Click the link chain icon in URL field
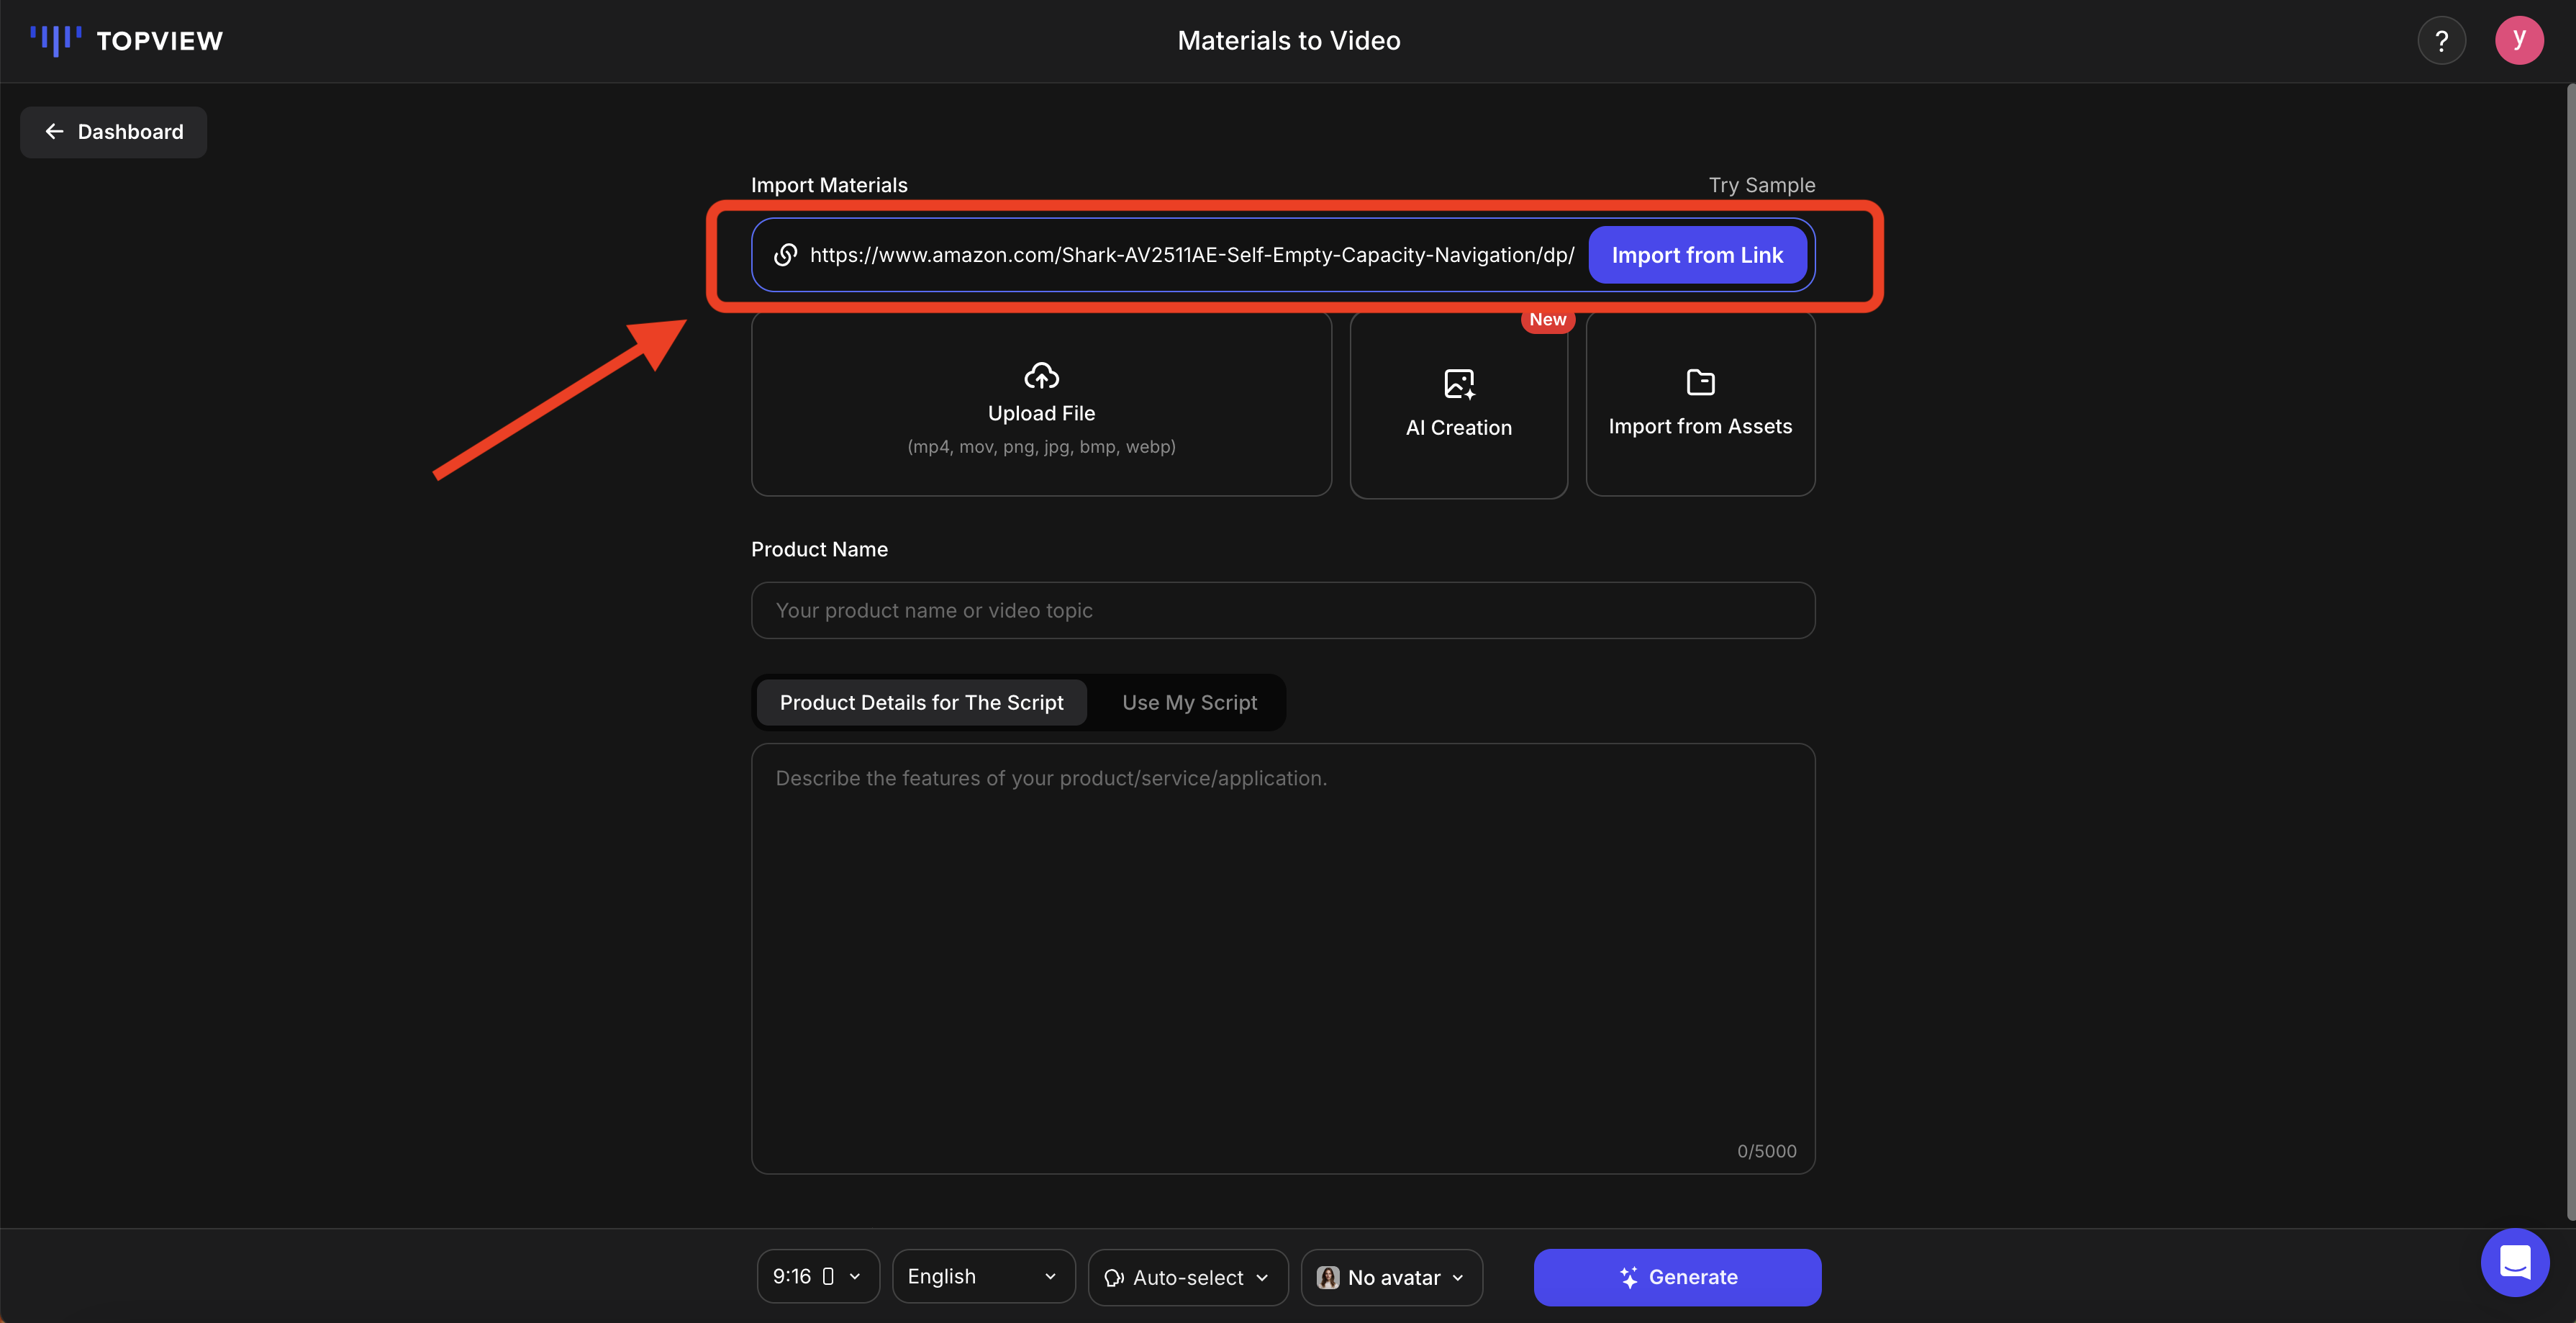Viewport: 2576px width, 1323px height. coord(786,255)
